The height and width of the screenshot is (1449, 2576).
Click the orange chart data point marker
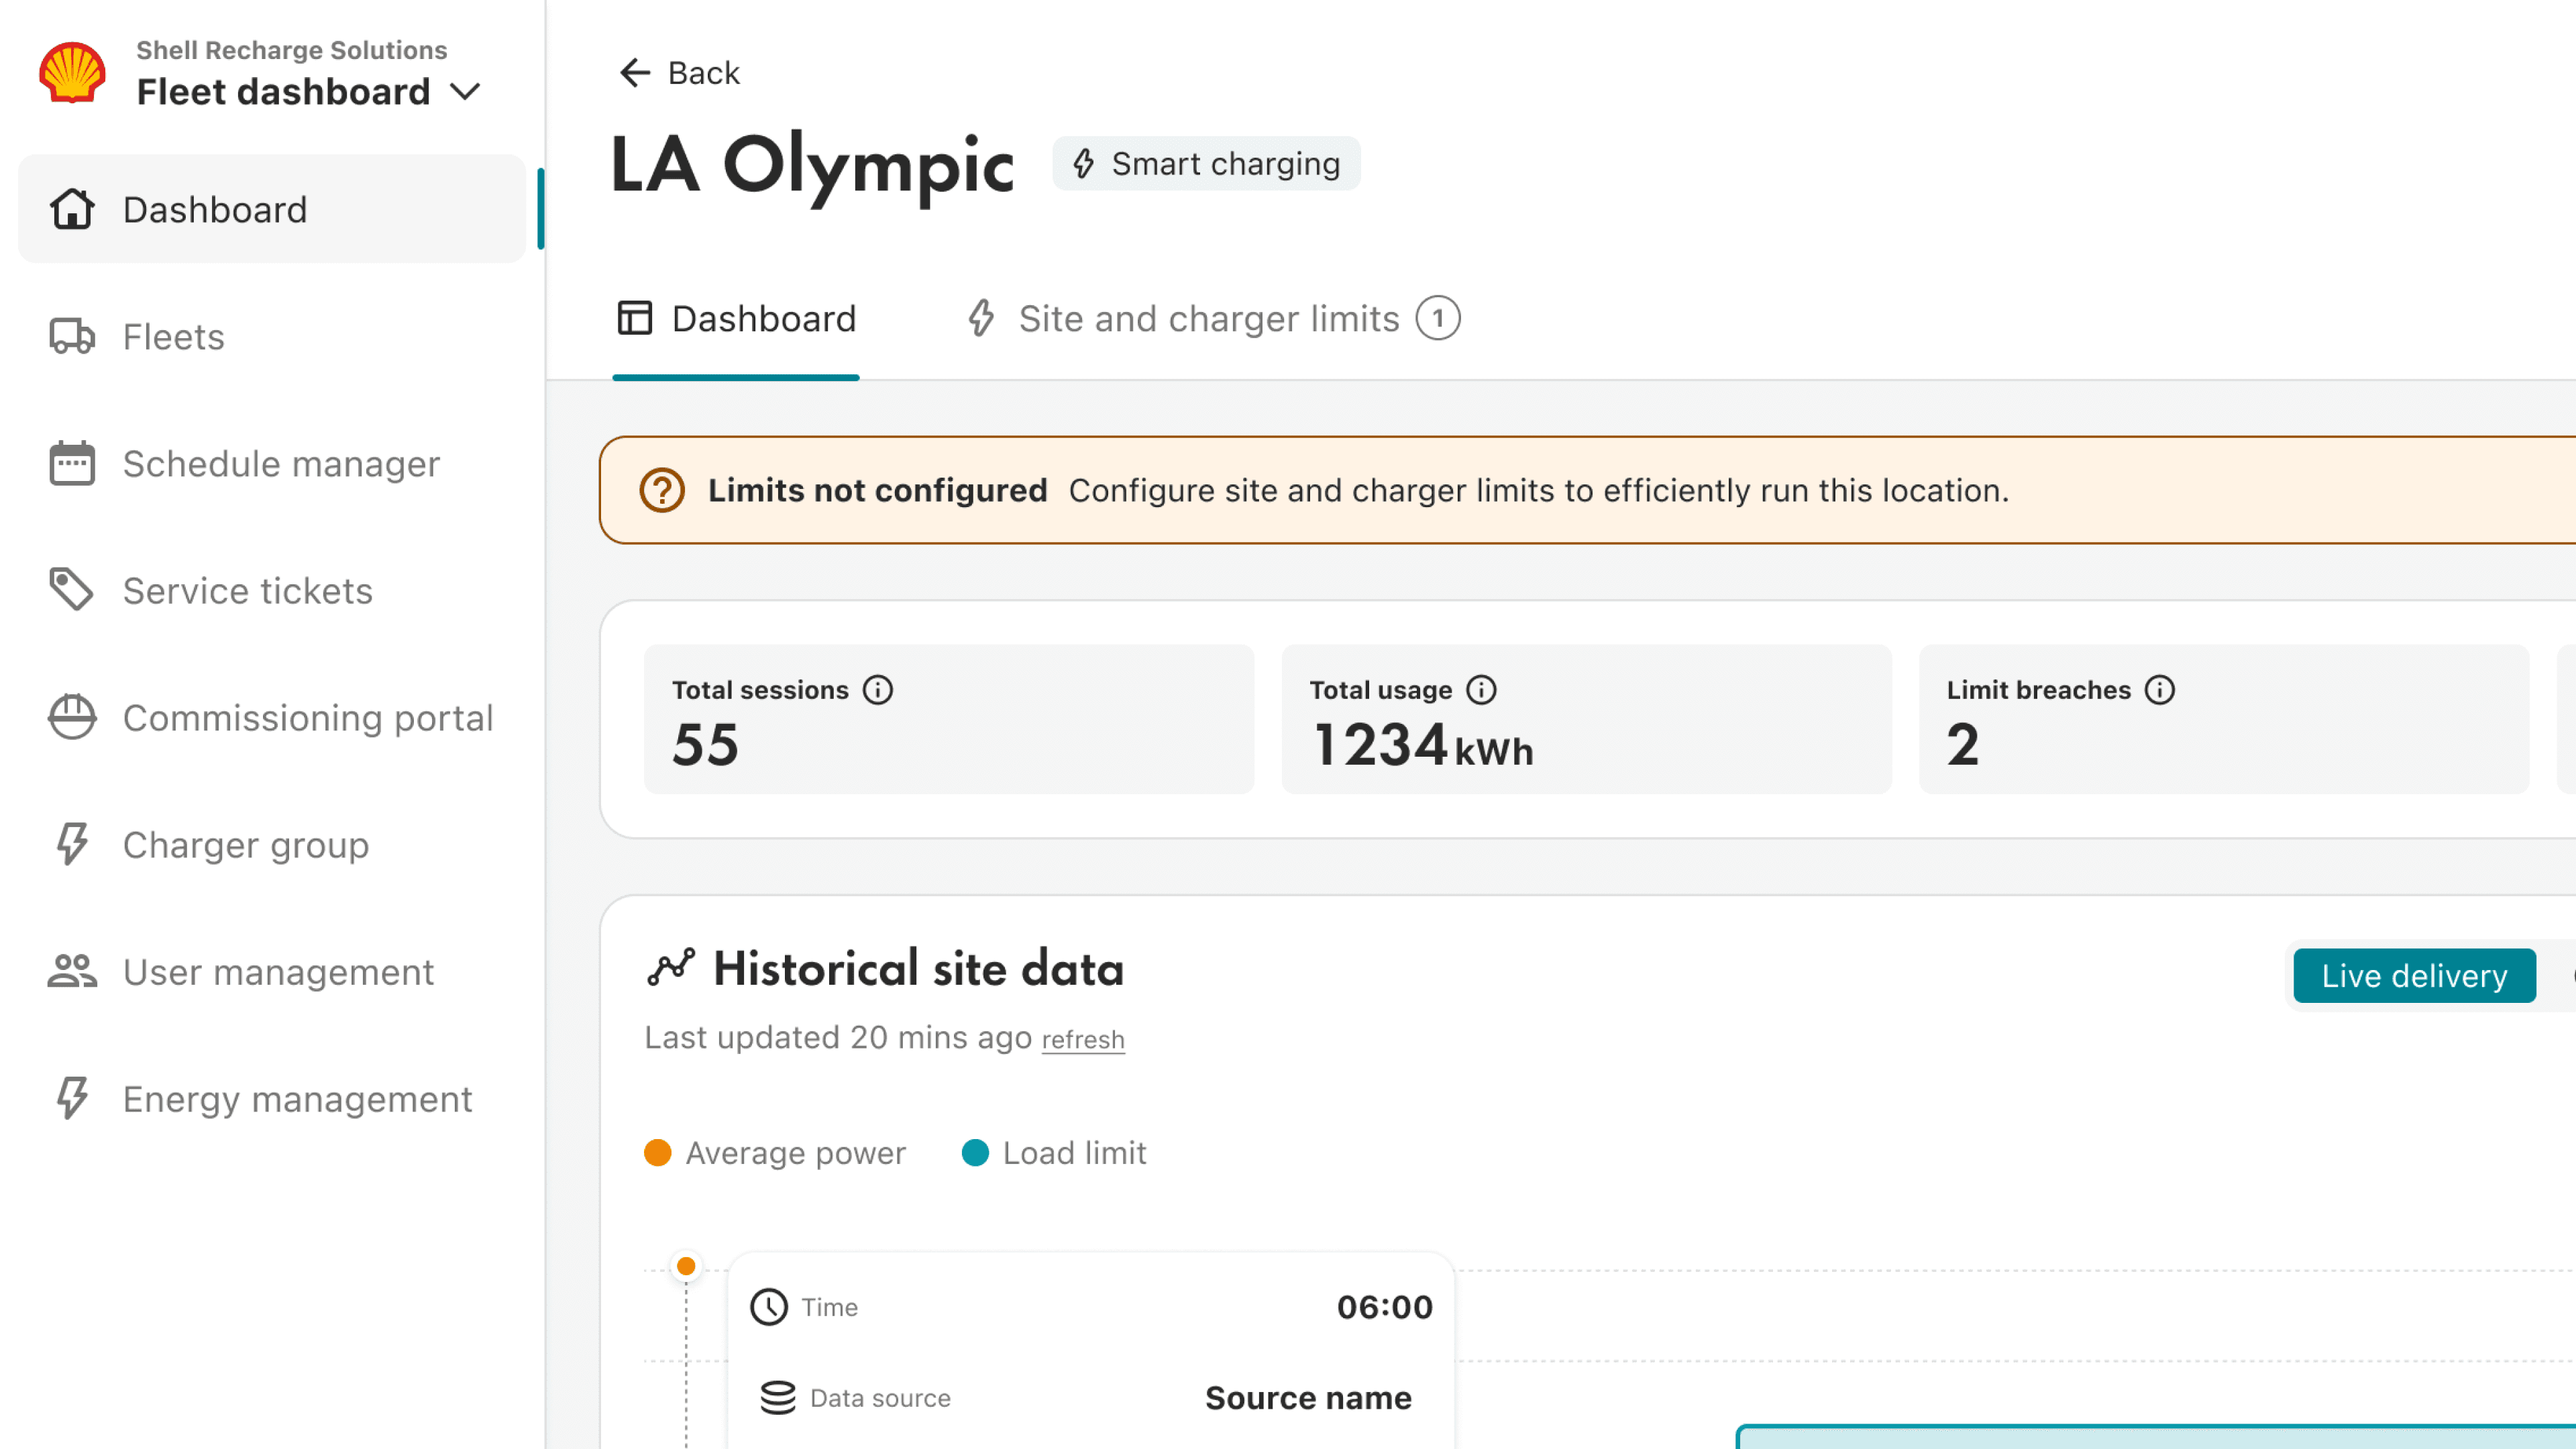click(686, 1266)
